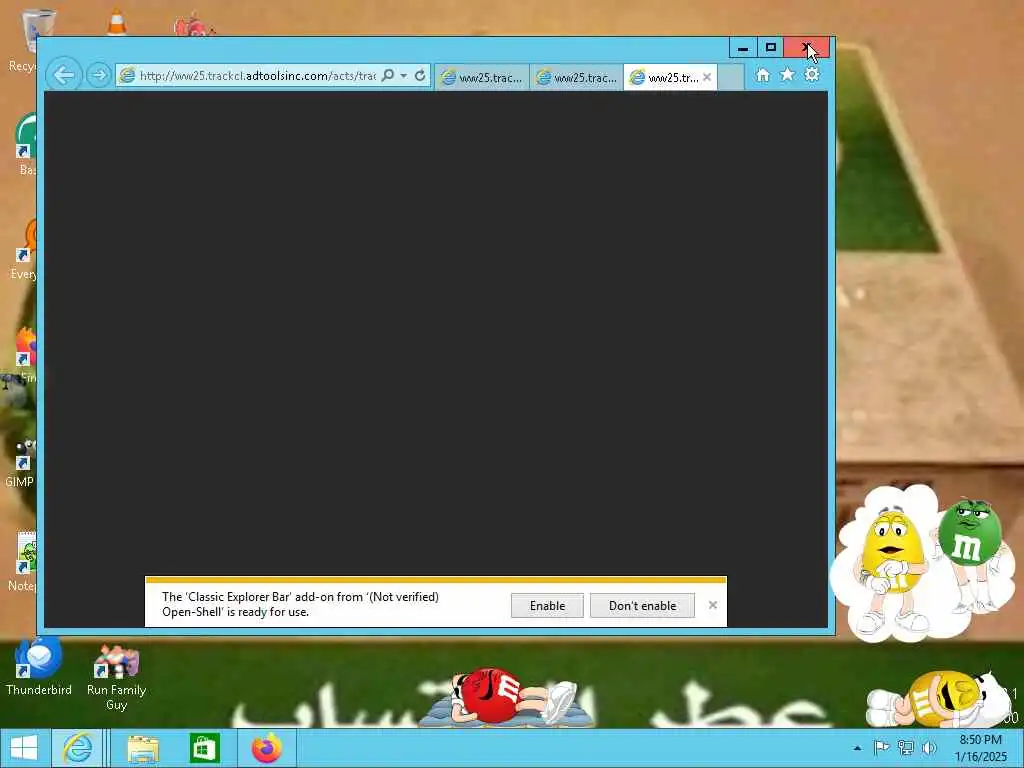The image size is (1024, 768).
Task: Open the Home page icon
Action: [x=763, y=75]
